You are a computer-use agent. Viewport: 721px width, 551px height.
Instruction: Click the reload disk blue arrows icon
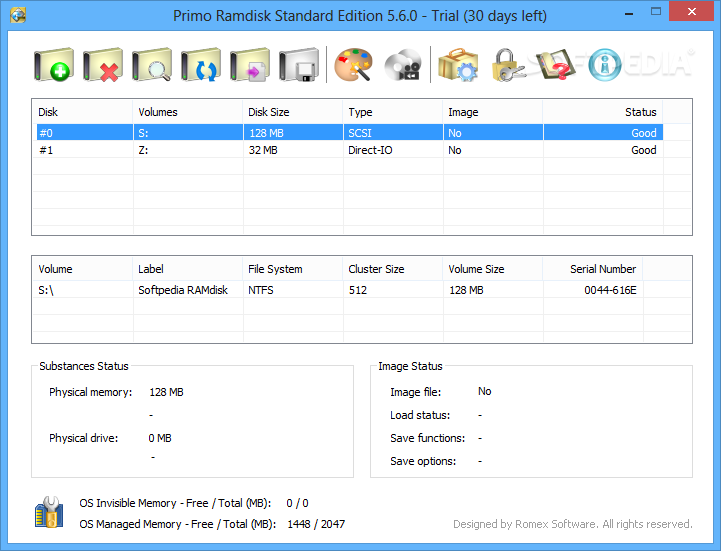click(x=201, y=65)
